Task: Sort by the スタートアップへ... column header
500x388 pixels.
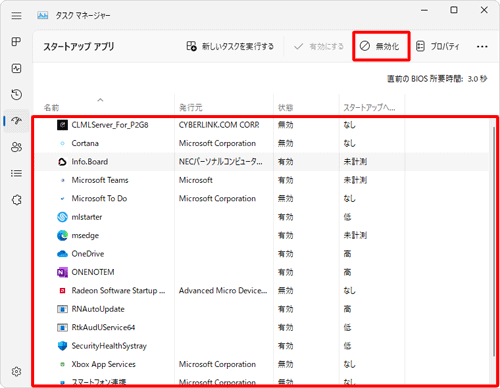Action: (369, 108)
